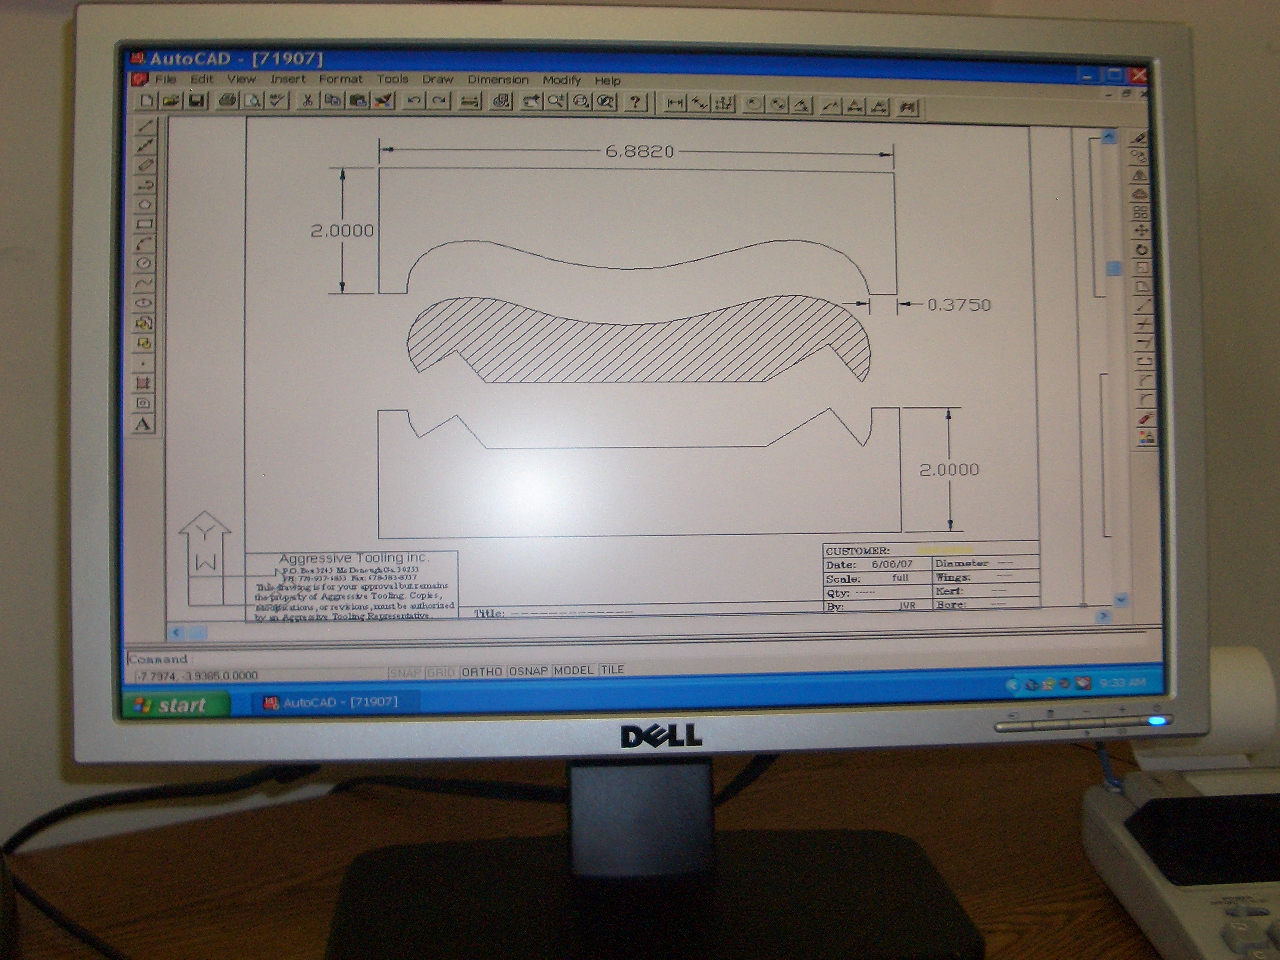Open the Modify menu
Viewport: 1280px width, 960px height.
tap(561, 80)
